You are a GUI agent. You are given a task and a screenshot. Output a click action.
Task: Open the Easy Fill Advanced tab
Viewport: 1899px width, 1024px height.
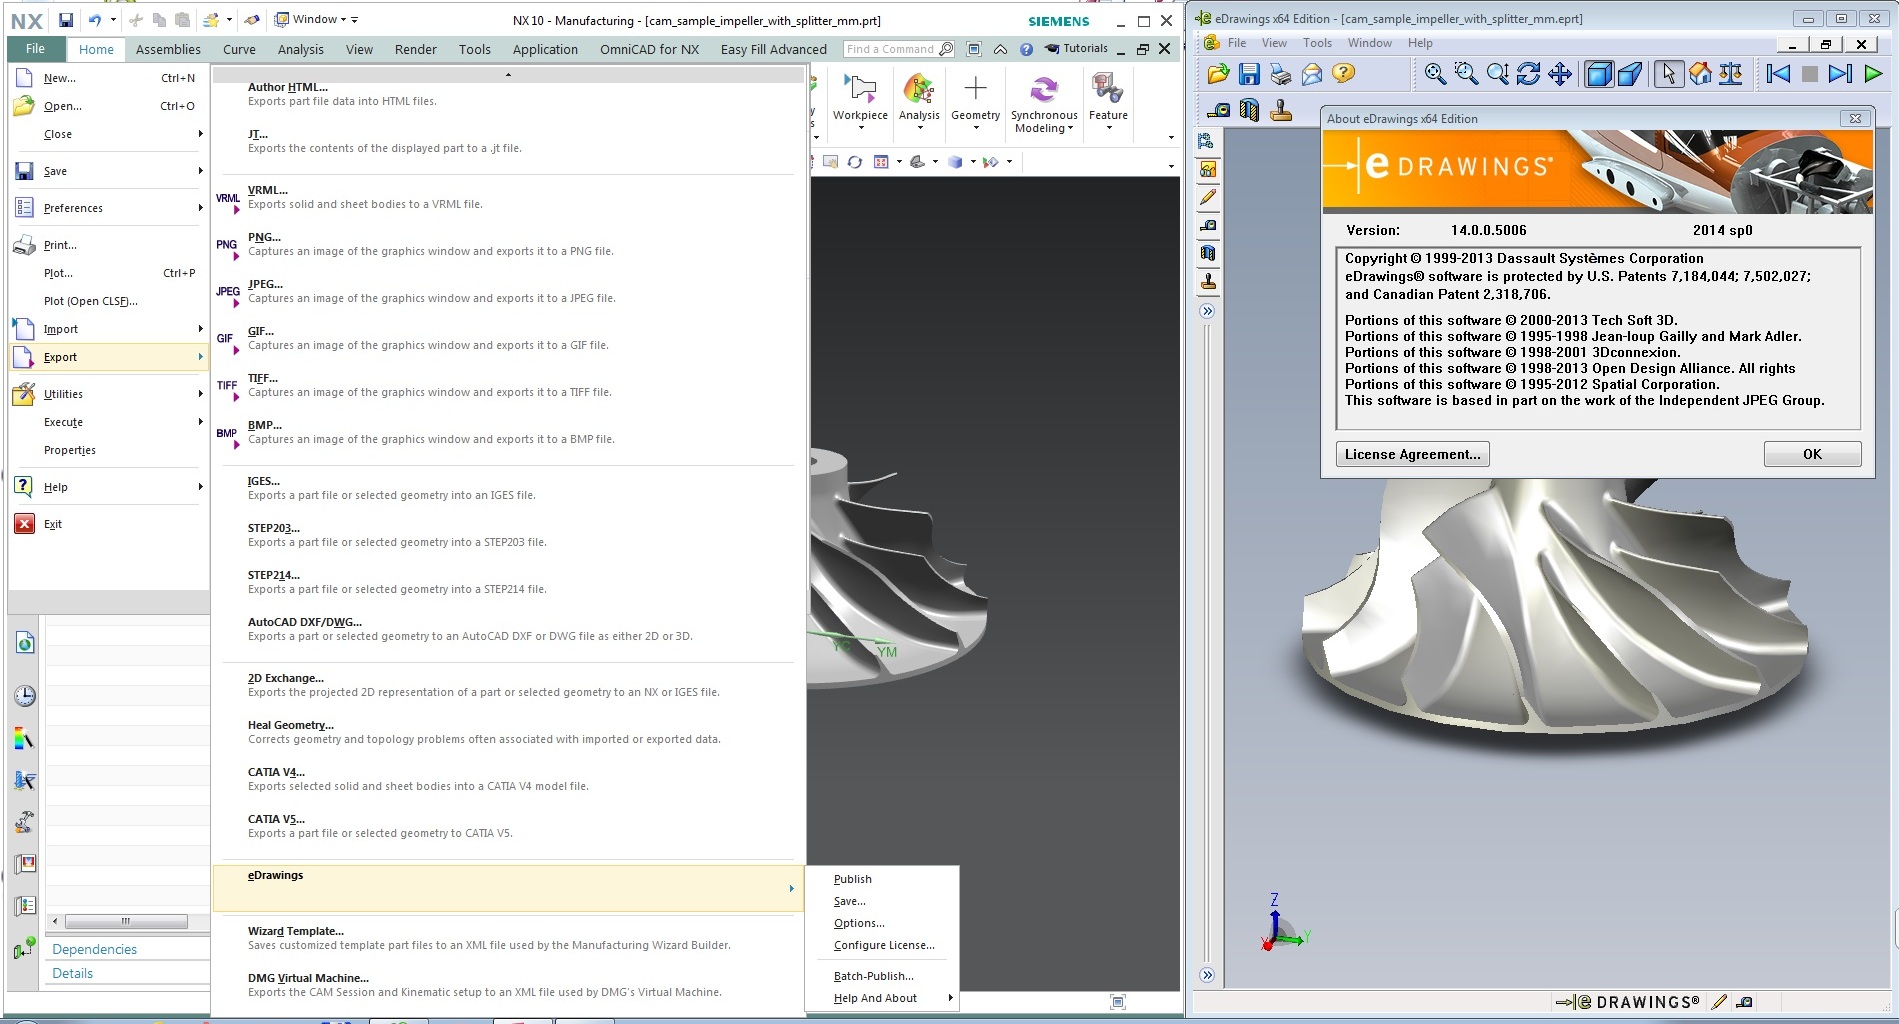pos(773,49)
